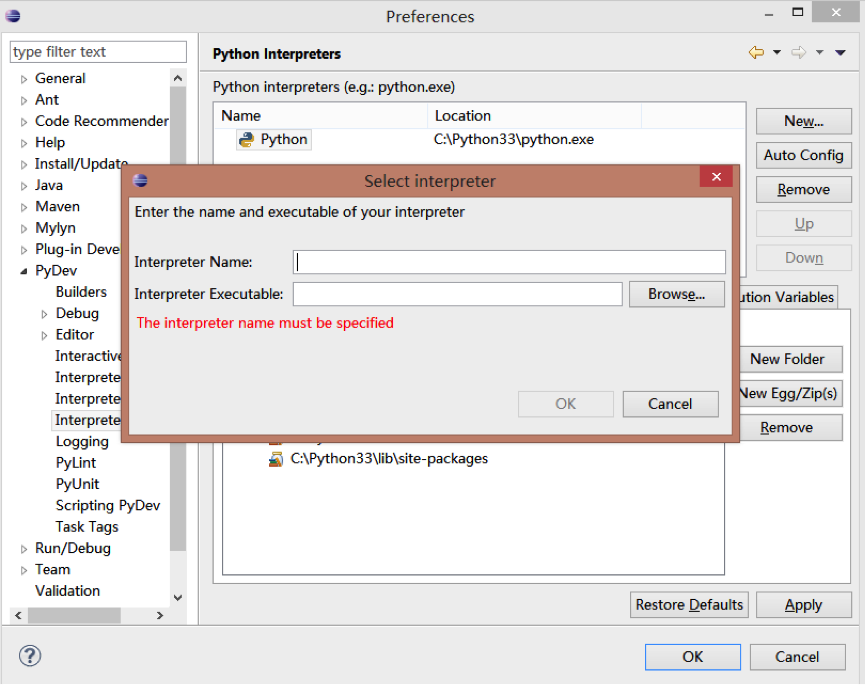The width and height of the screenshot is (866, 685).
Task: Maximize the Preferences window
Action: 798,12
